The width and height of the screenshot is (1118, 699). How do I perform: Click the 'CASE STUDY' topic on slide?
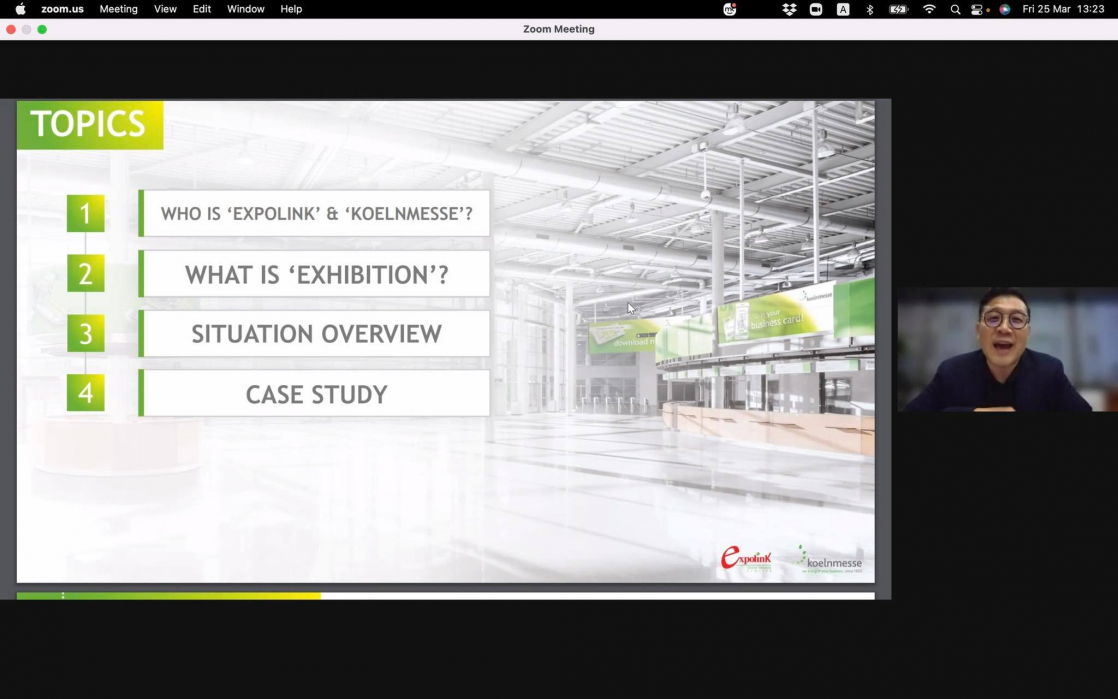316,394
